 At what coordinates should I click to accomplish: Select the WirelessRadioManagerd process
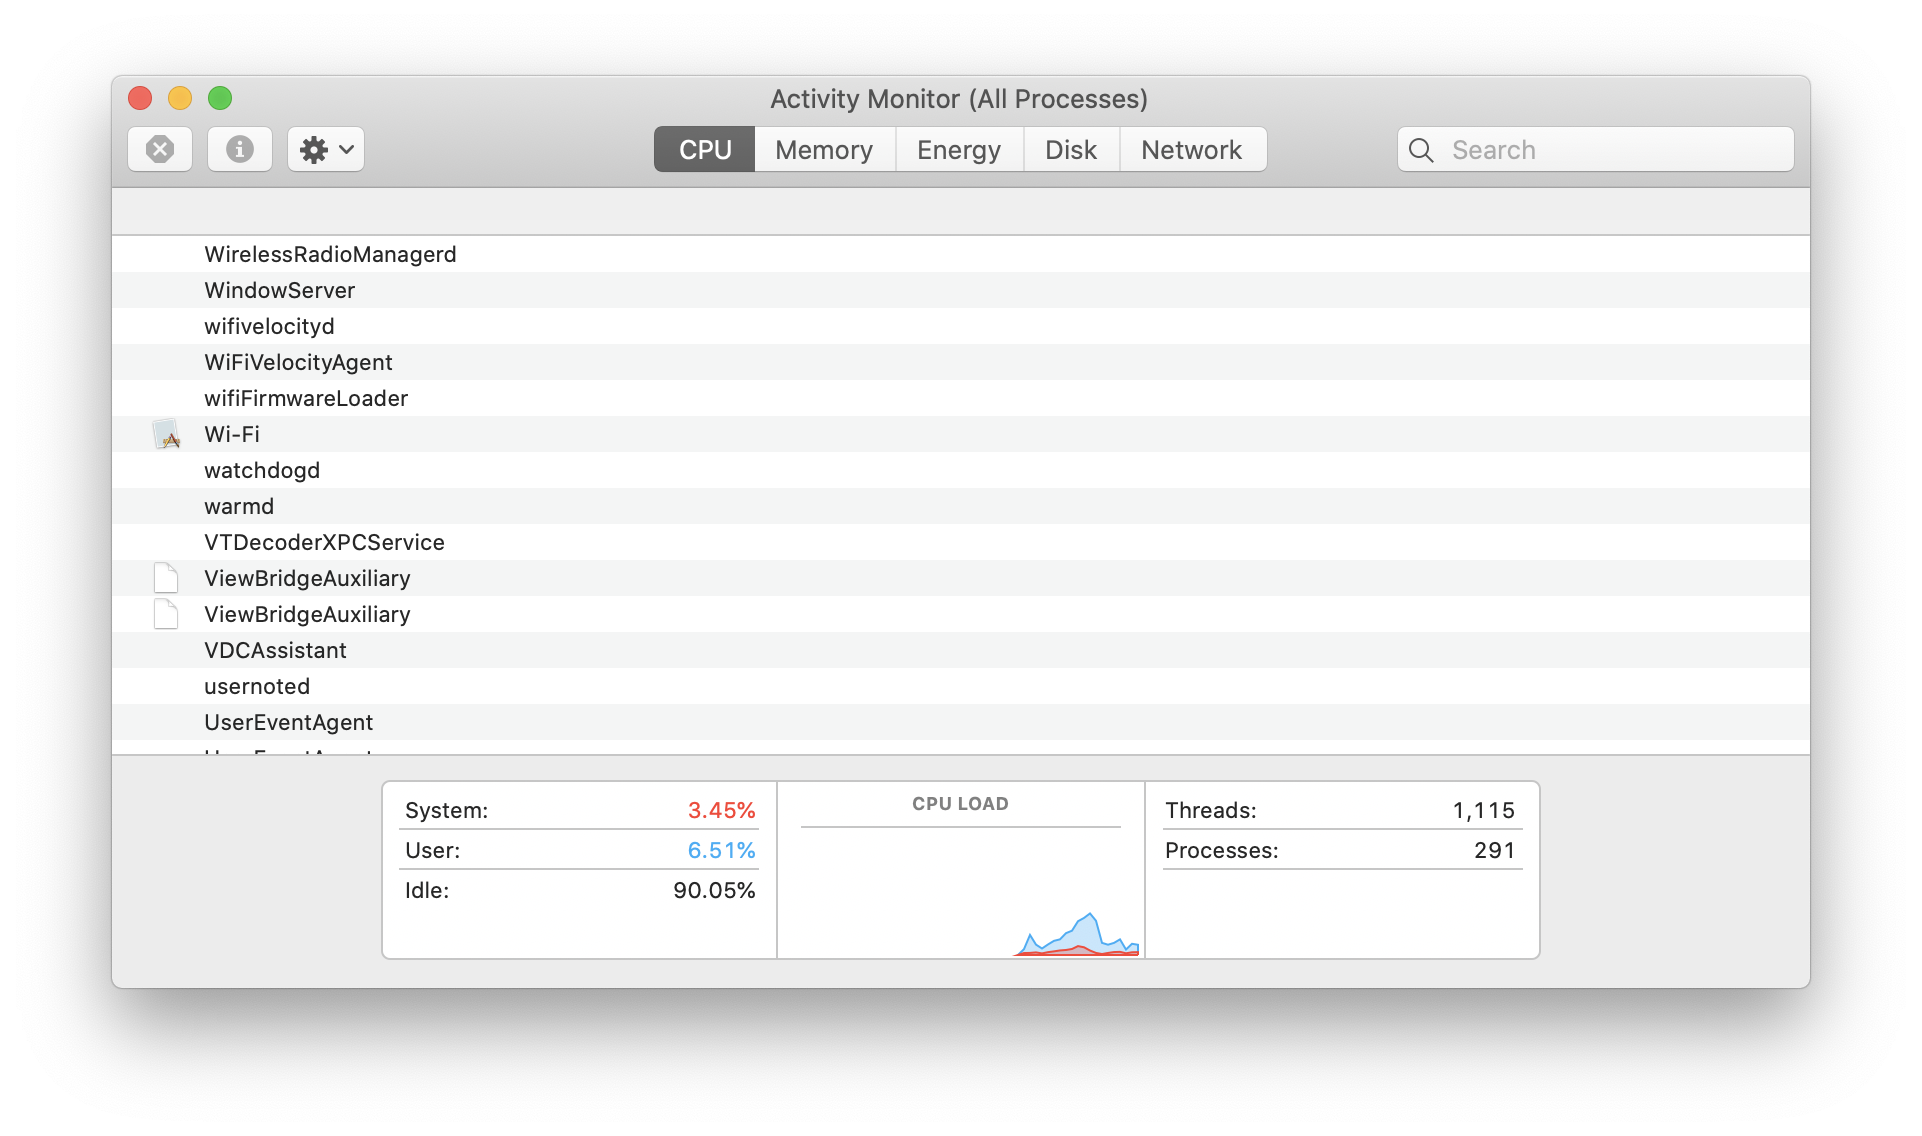pyautogui.click(x=330, y=254)
